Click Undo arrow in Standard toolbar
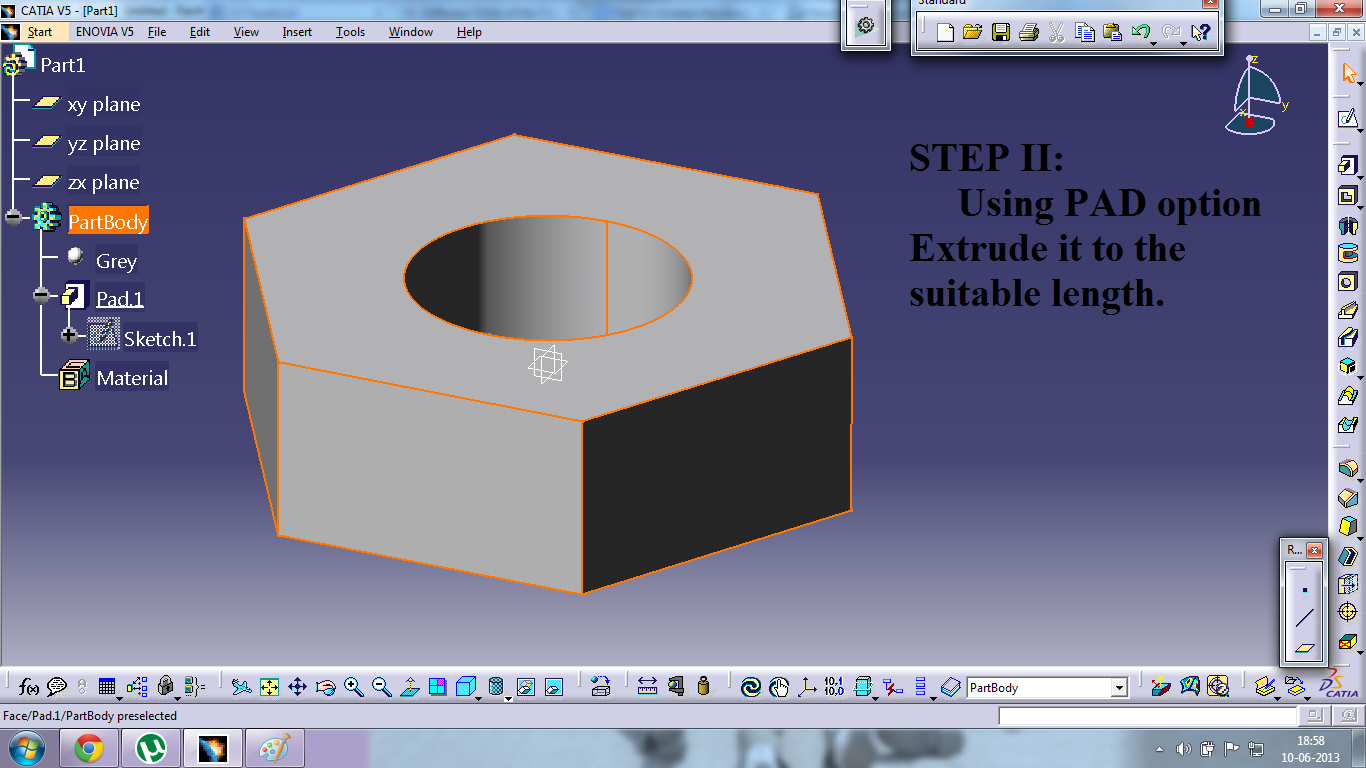The width and height of the screenshot is (1366, 768). pos(1140,32)
